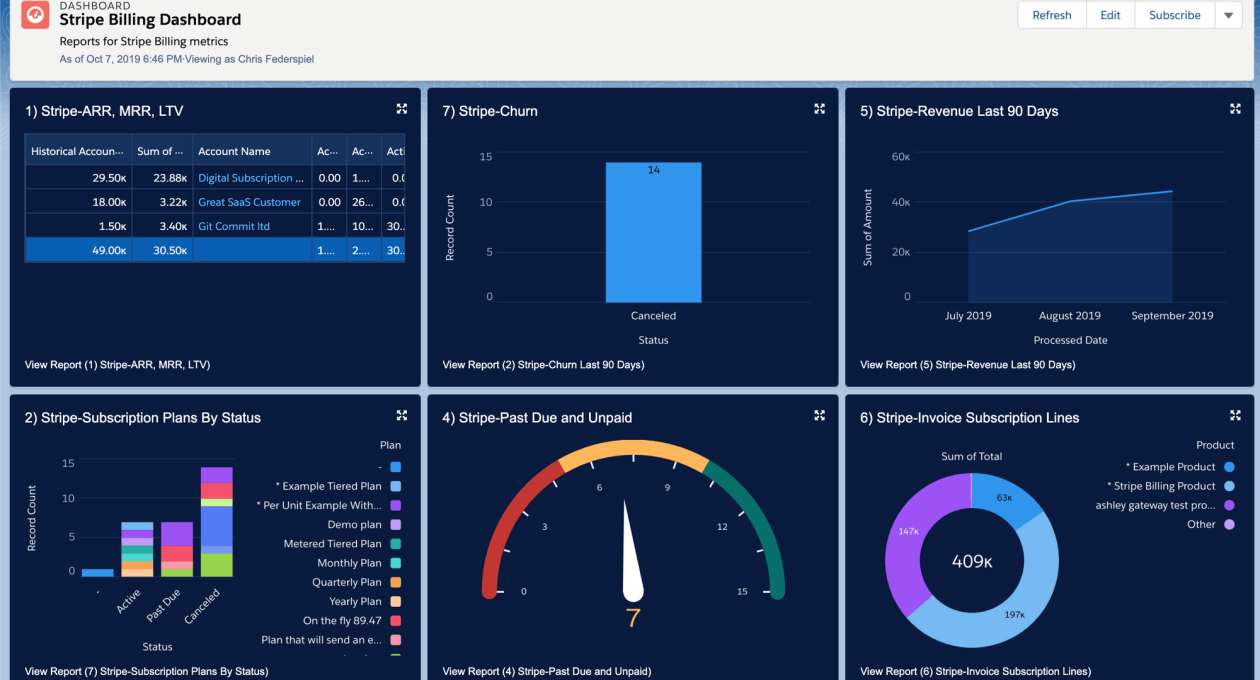
Task: Select the 49.00k total cell
Action: (78, 250)
